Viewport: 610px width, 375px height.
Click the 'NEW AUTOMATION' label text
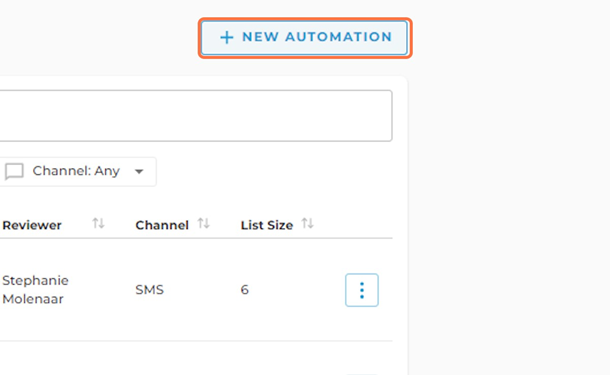(x=317, y=37)
